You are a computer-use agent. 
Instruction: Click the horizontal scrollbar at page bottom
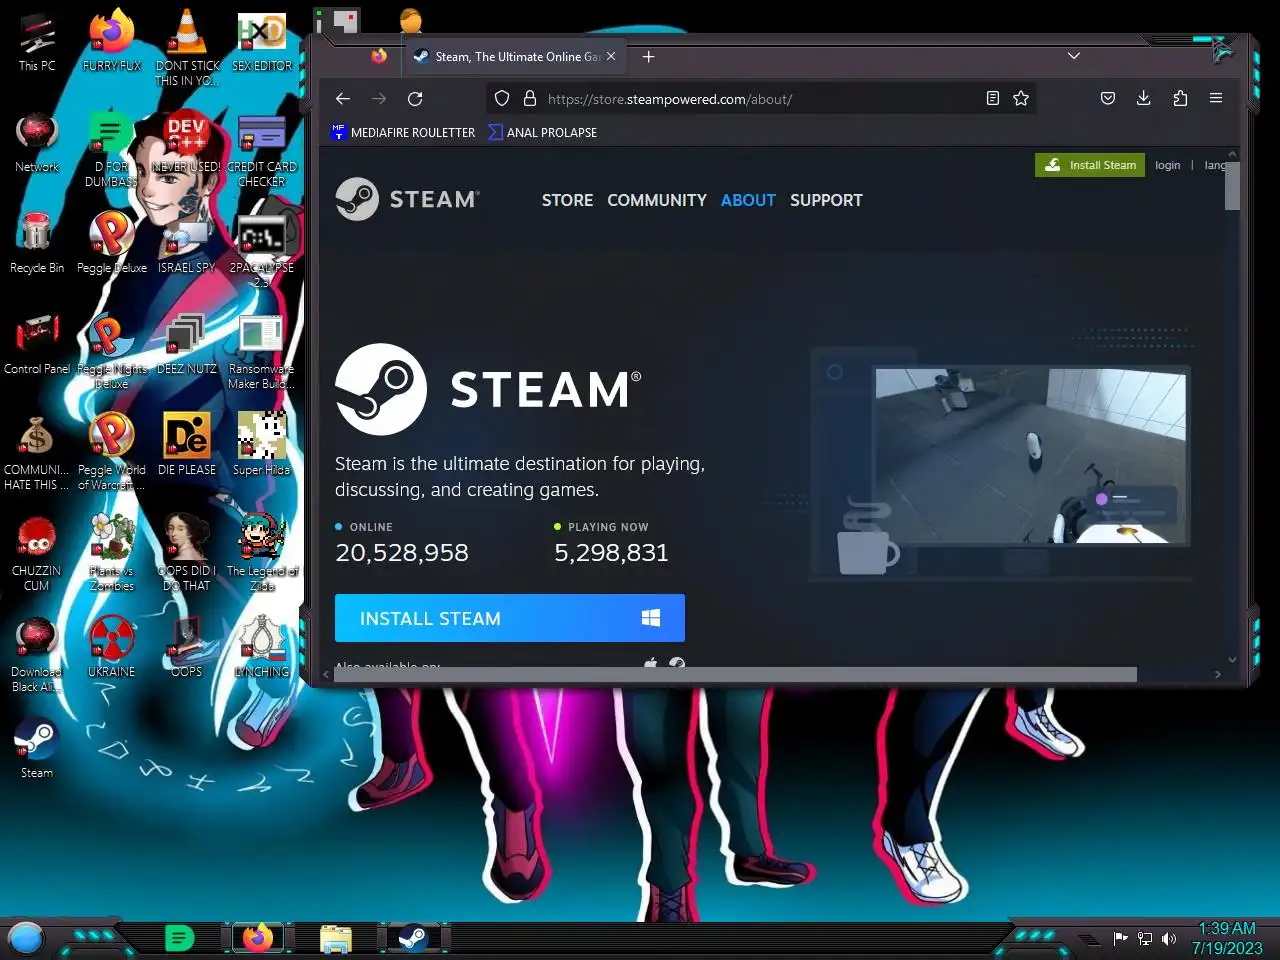click(735, 675)
